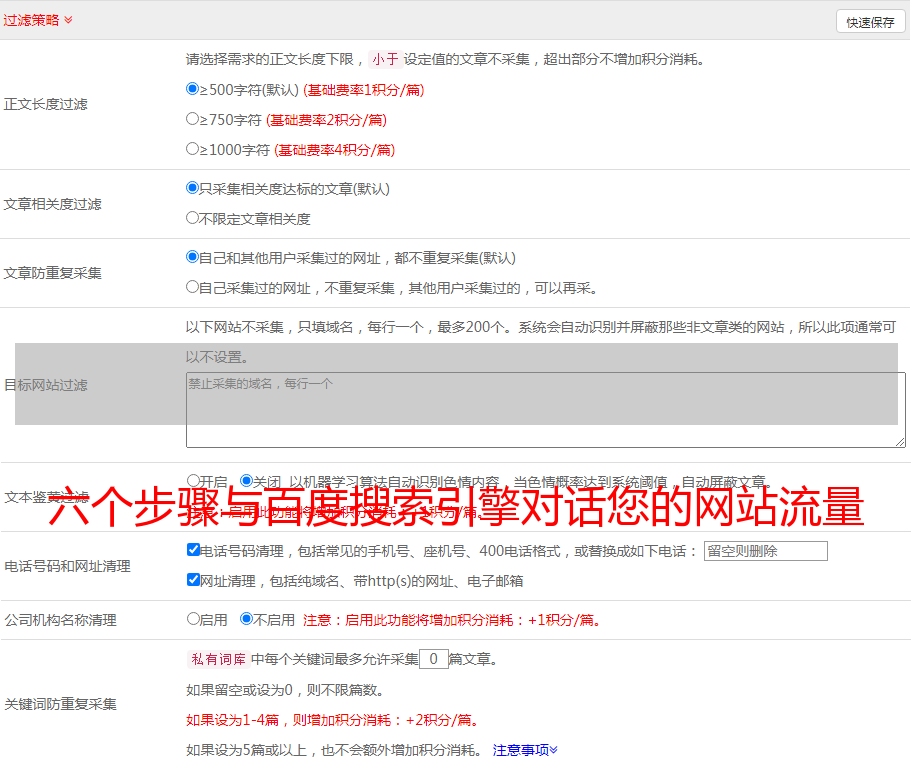The image size is (912, 768).
Task: Select the ≥750字符 radio option
Action: [x=193, y=119]
